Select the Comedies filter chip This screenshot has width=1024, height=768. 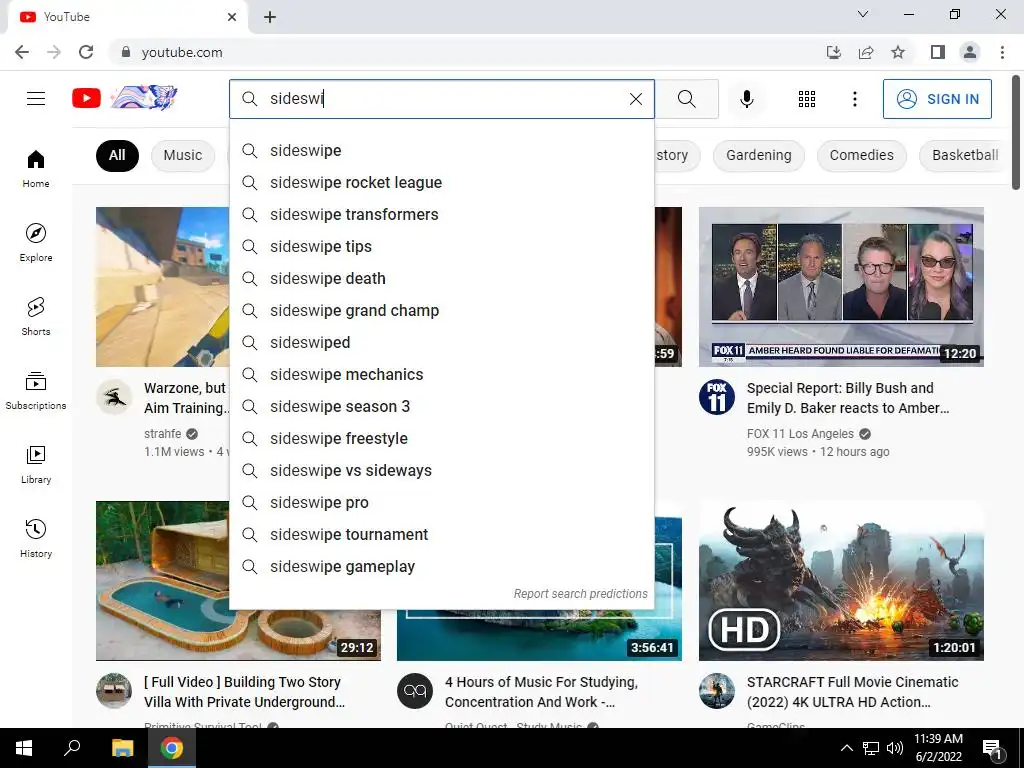861,155
